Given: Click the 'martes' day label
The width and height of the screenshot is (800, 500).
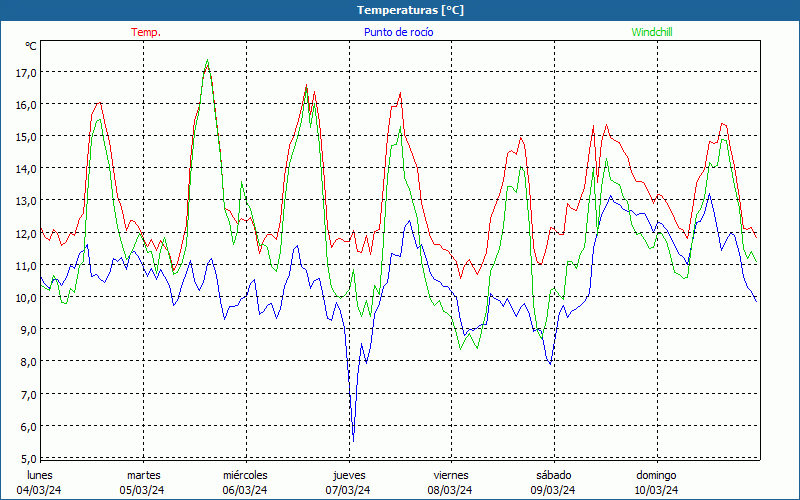Looking at the screenshot, I should [143, 475].
